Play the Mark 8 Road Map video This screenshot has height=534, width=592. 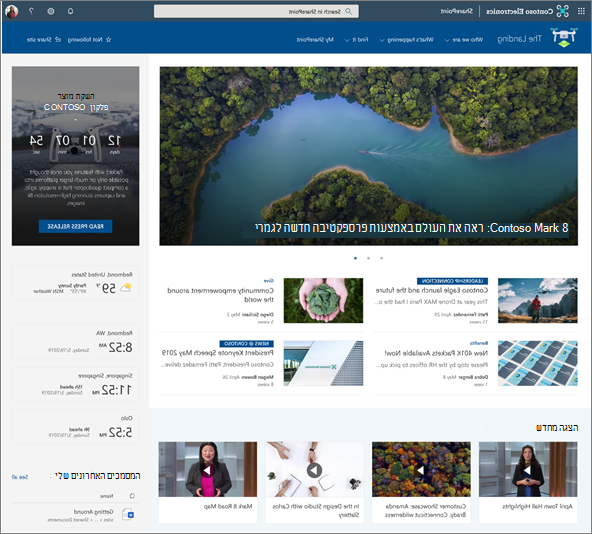pyautogui.click(x=207, y=470)
